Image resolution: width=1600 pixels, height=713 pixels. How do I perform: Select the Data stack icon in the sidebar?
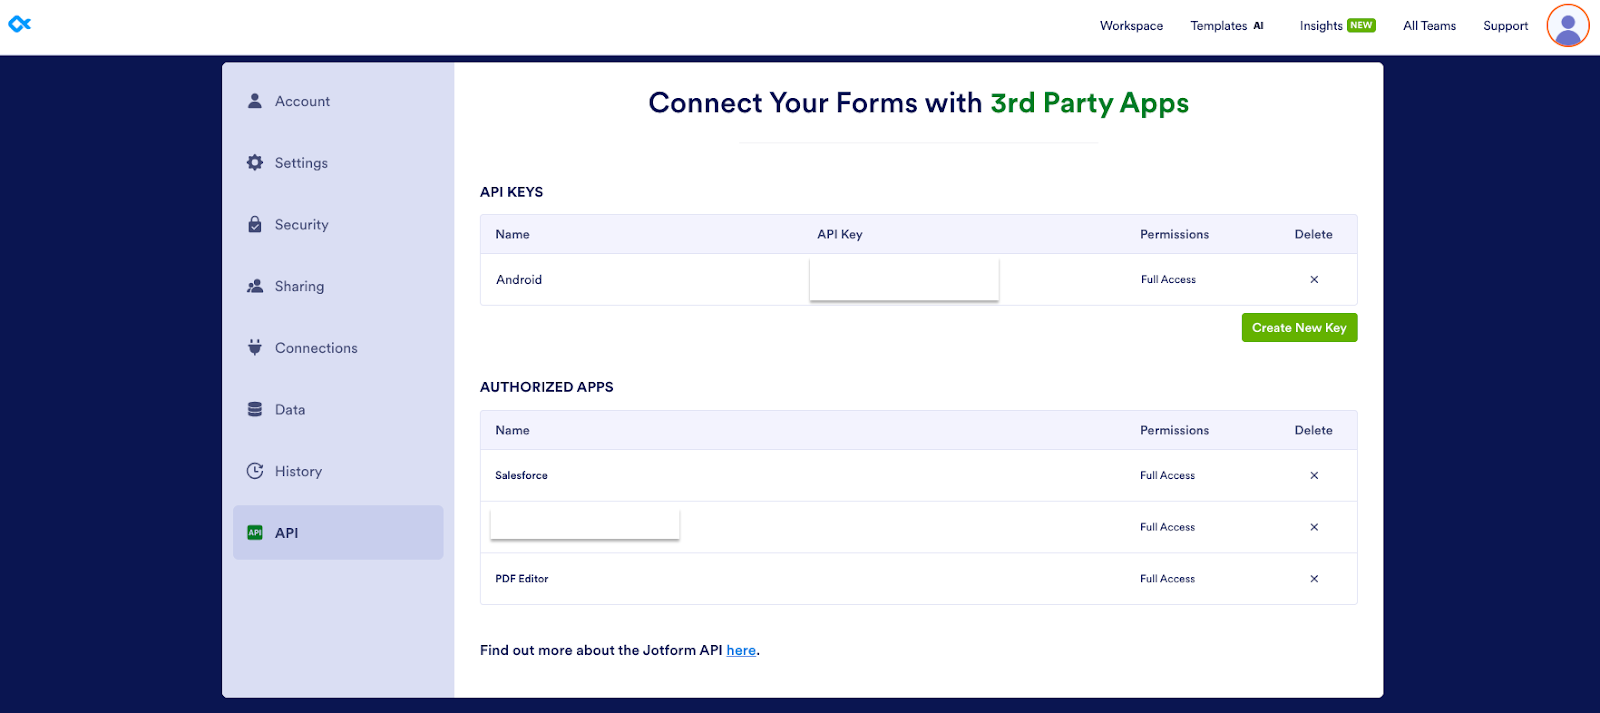pos(255,409)
